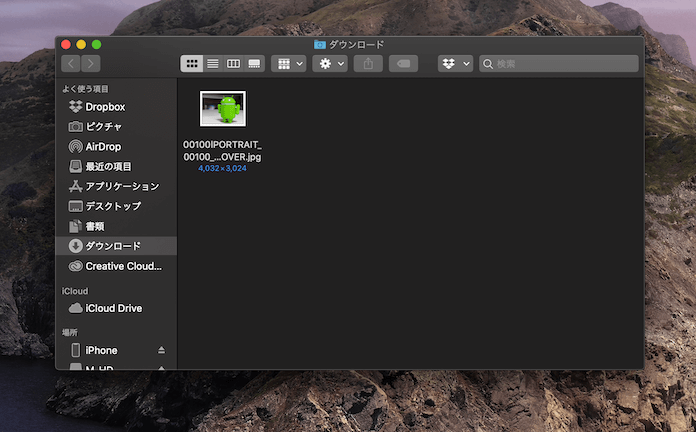Switch to list view
The height and width of the screenshot is (432, 696).
pyautogui.click(x=213, y=63)
